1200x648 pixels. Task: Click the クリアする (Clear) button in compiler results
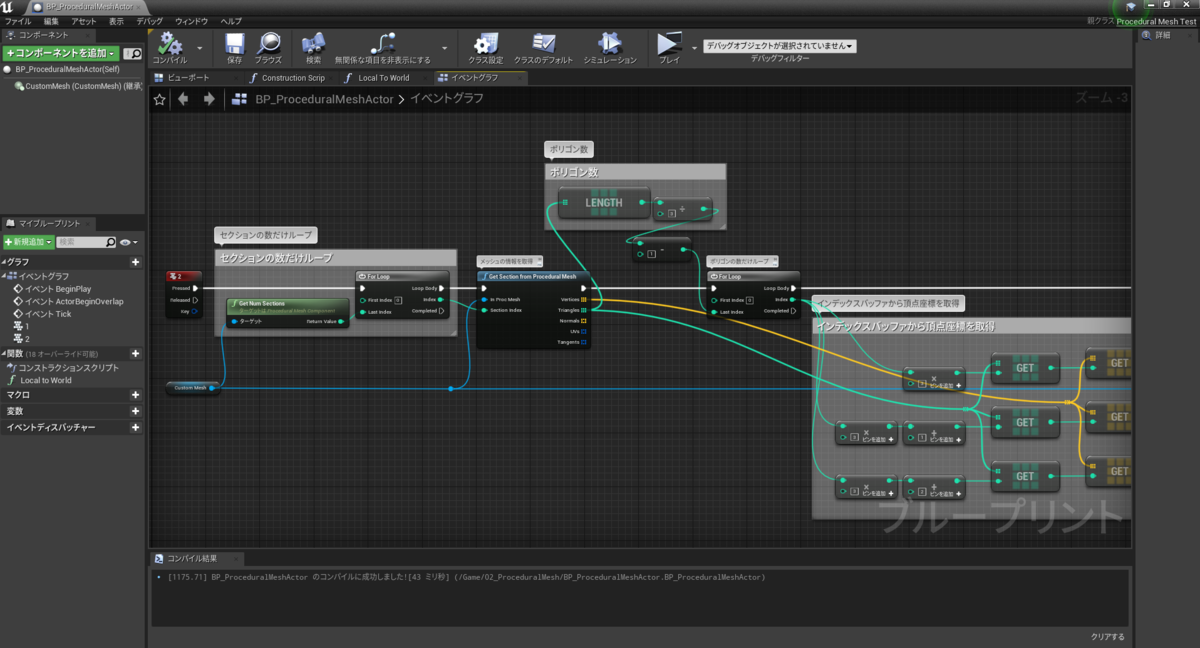click(1107, 636)
